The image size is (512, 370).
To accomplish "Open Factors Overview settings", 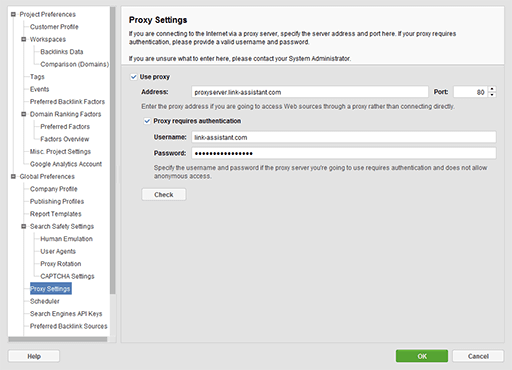I will [65, 139].
